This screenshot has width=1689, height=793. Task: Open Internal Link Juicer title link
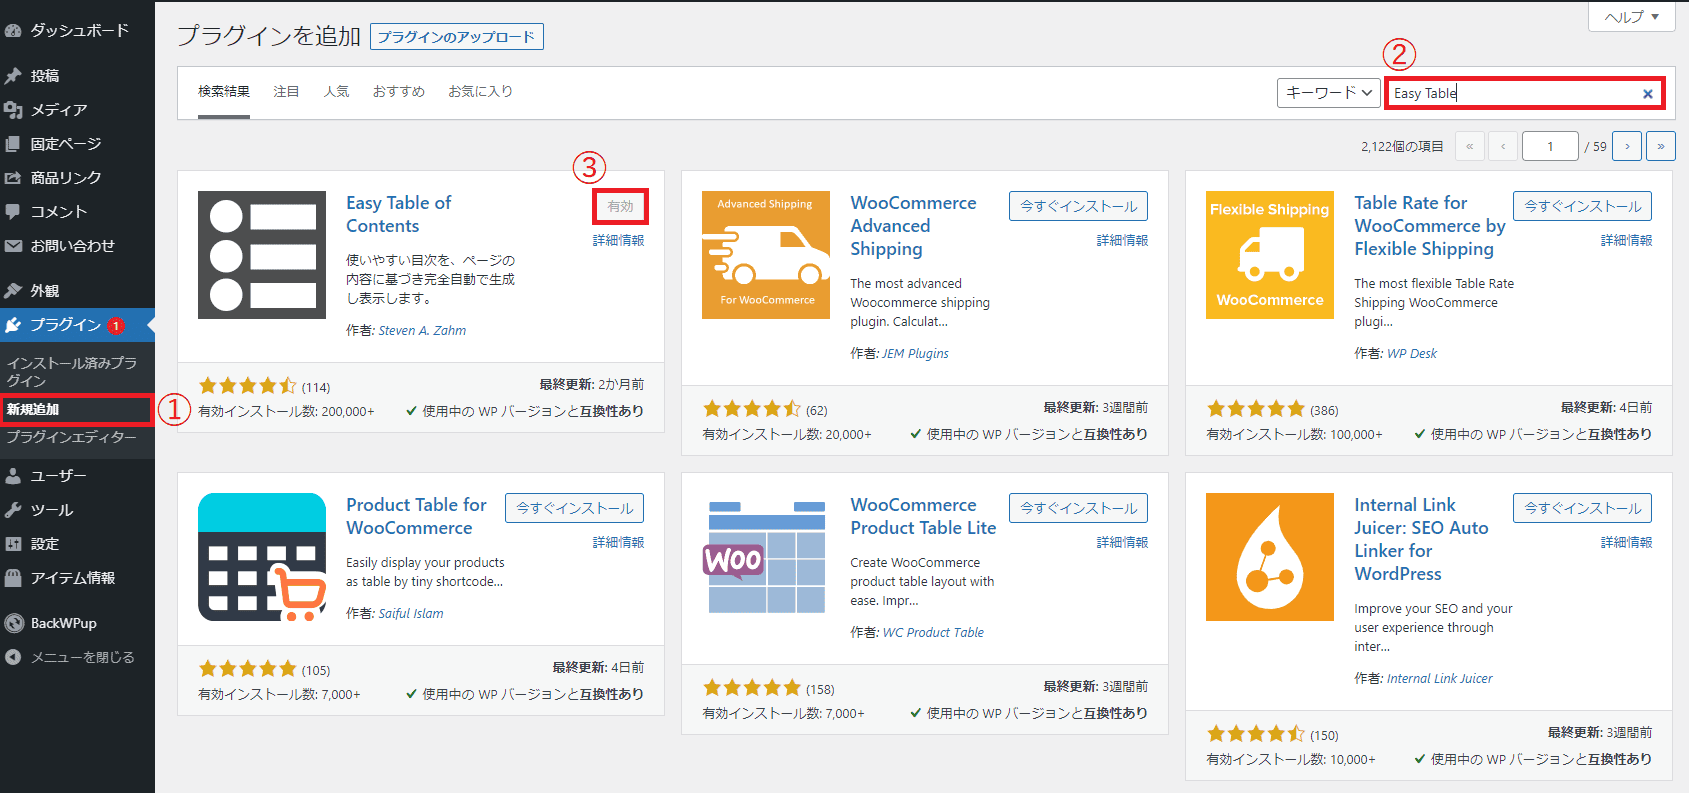[1421, 539]
